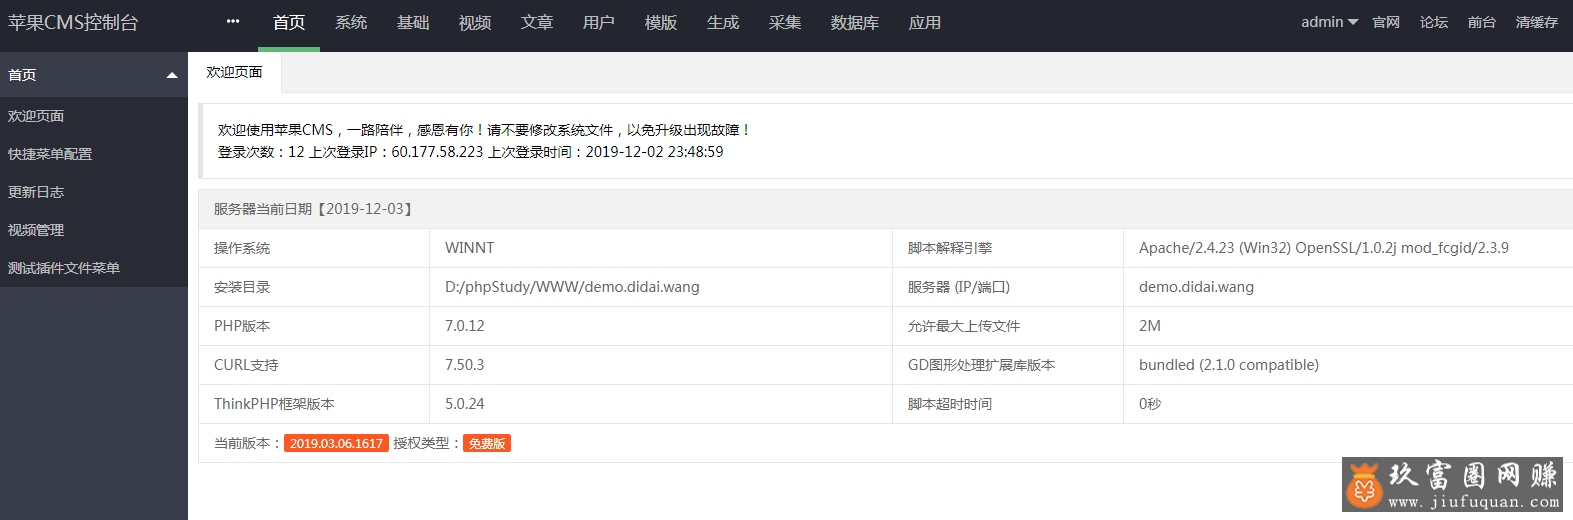Click the WINNT operating system value
The width and height of the screenshot is (1573, 520).
(470, 248)
